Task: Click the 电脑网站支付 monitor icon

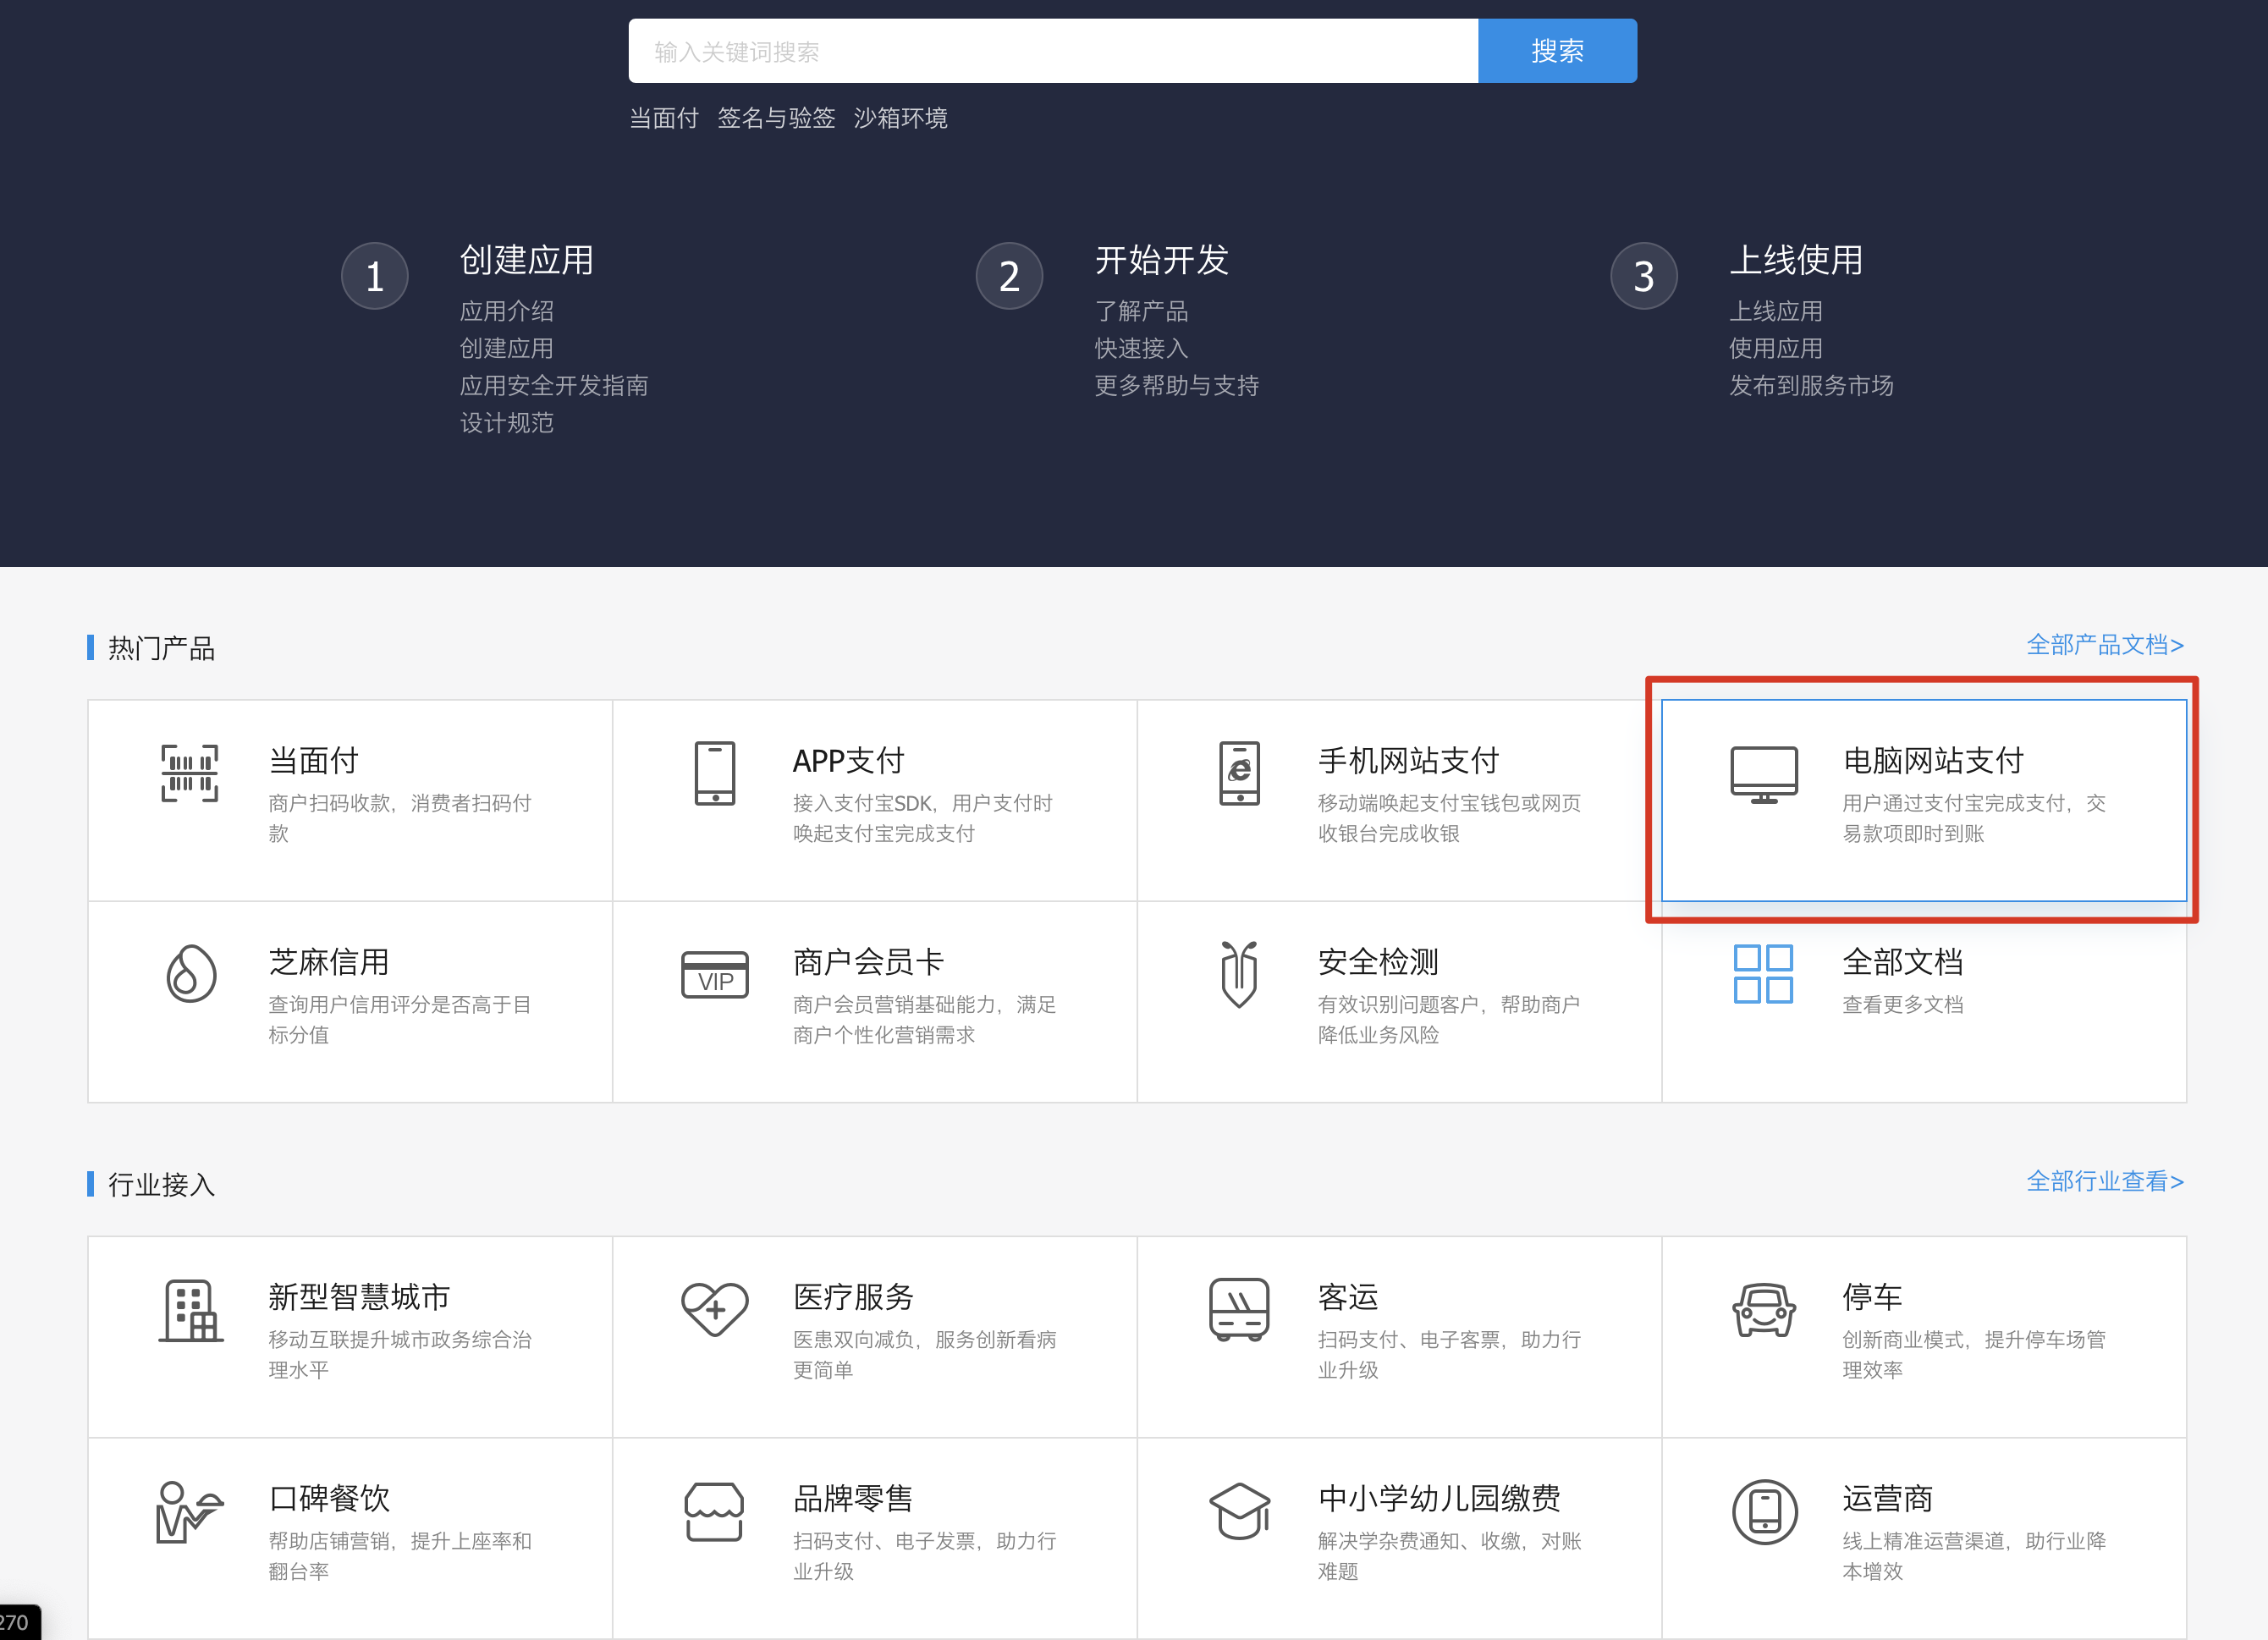Action: [x=1764, y=773]
